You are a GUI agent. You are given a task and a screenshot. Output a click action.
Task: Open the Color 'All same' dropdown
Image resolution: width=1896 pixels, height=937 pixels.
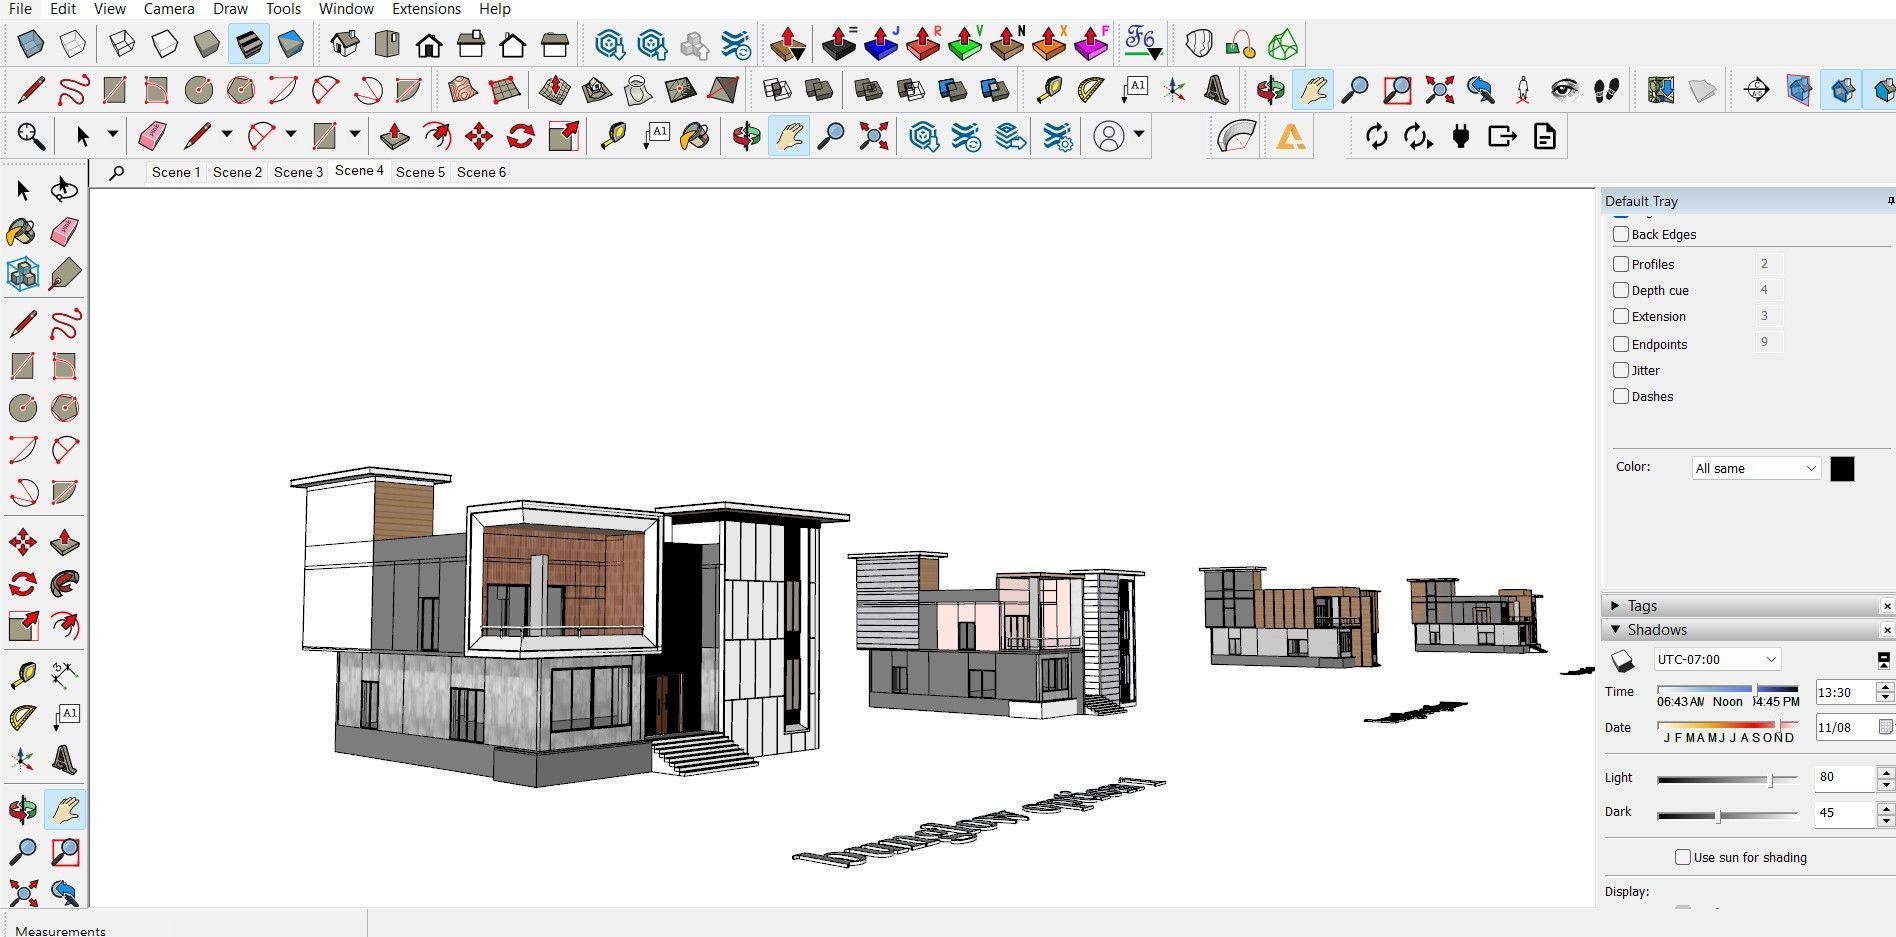[1755, 468]
